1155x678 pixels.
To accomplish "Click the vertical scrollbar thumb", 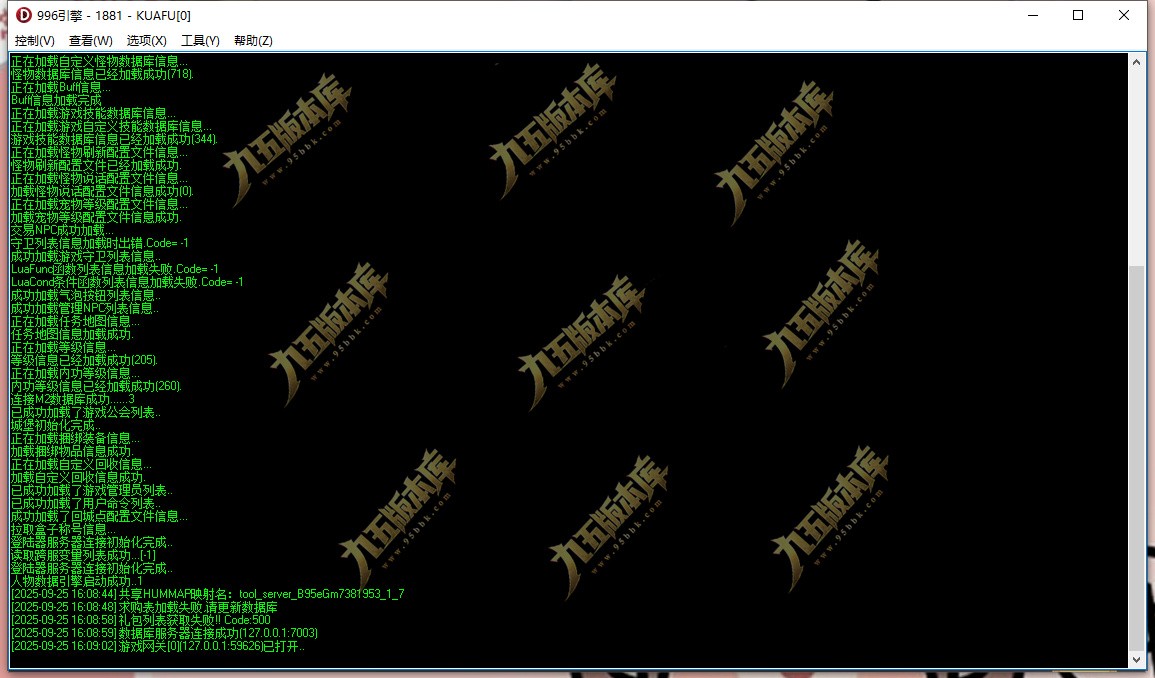I will click(1137, 458).
